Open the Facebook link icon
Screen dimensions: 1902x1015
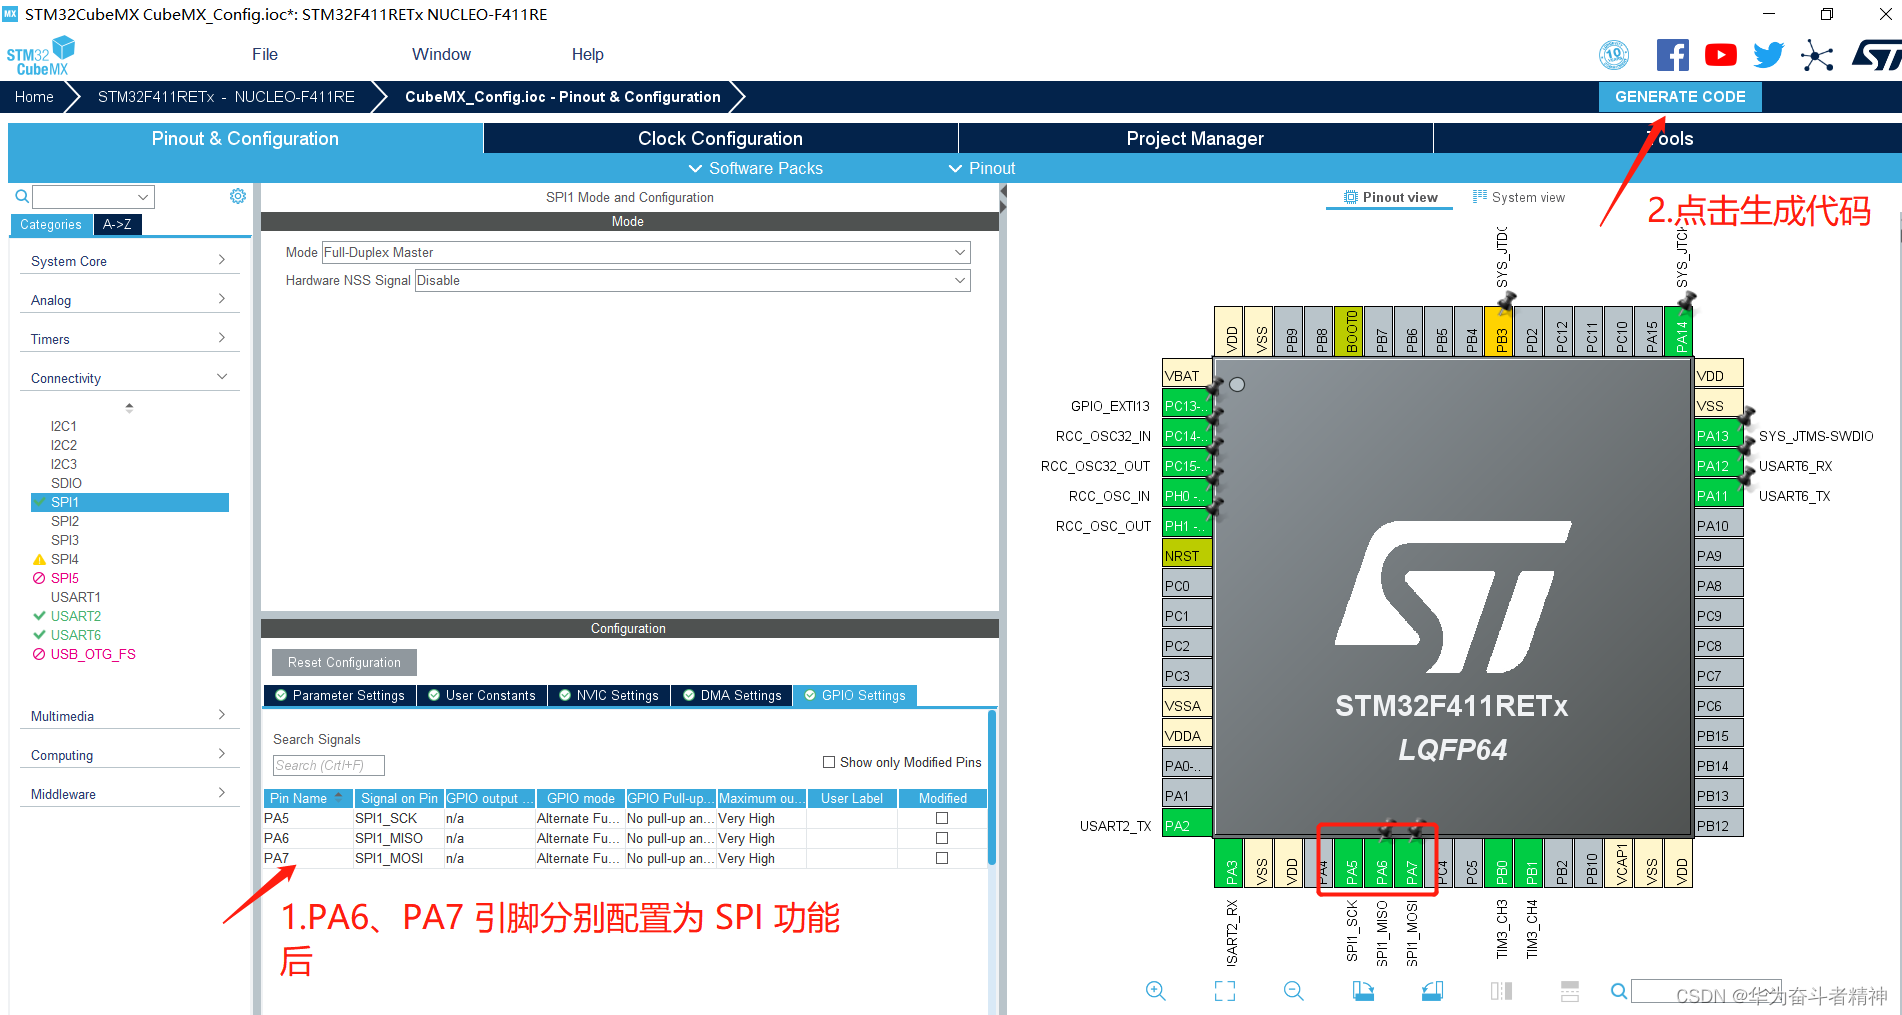(1672, 55)
